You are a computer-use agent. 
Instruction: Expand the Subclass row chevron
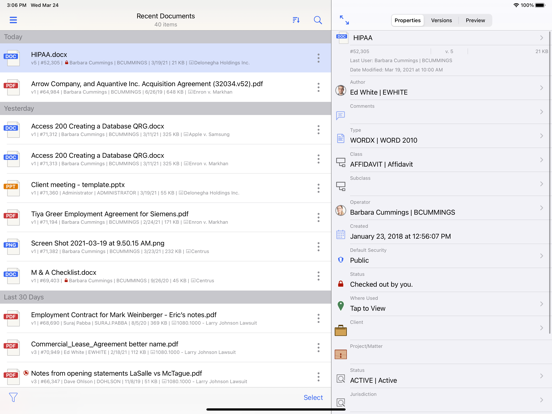tap(541, 184)
